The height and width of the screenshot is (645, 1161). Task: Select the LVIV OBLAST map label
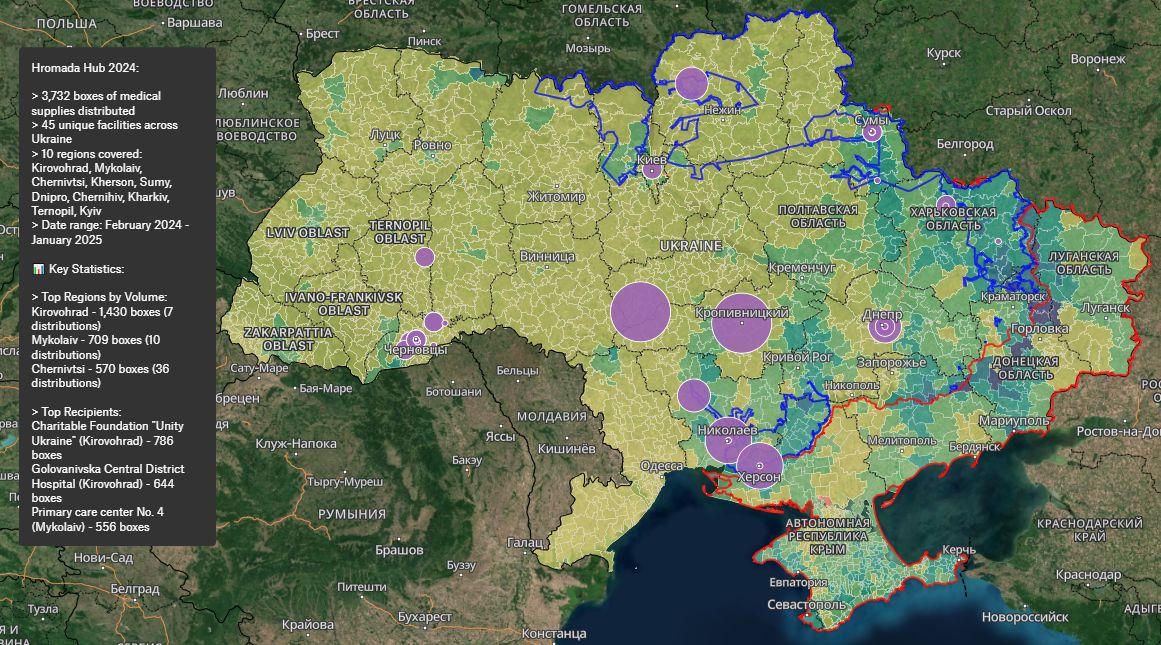(307, 233)
